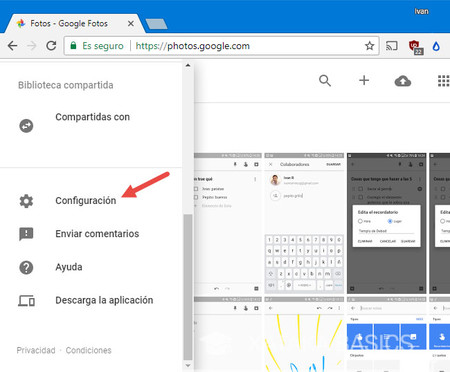This screenshot has width=450, height=372.
Task: Open the Colaboradores screenshot thumbnail
Action: click(x=304, y=223)
